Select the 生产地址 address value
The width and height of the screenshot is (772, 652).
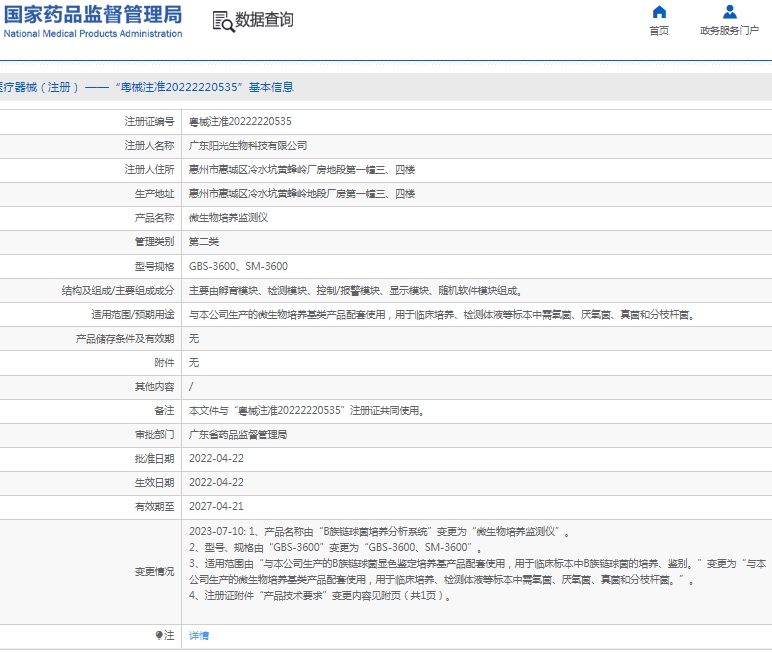tap(302, 194)
